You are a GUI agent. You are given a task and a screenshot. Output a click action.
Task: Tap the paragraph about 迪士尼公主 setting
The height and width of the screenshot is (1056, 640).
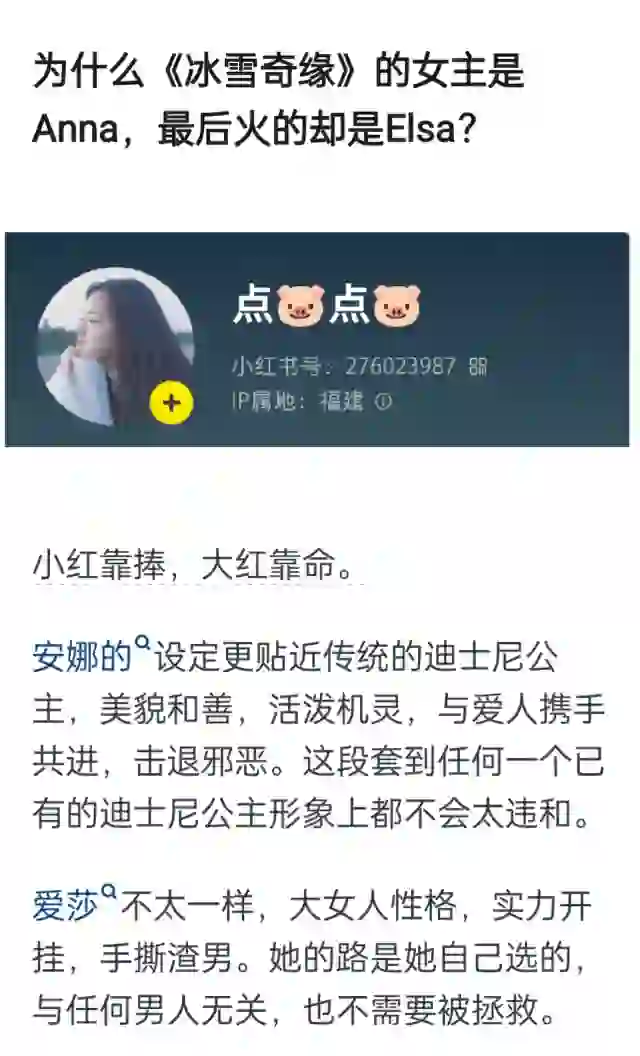(318, 735)
